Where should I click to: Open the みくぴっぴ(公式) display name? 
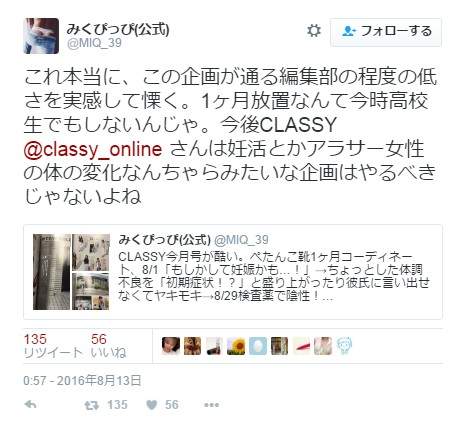pyautogui.click(x=118, y=29)
